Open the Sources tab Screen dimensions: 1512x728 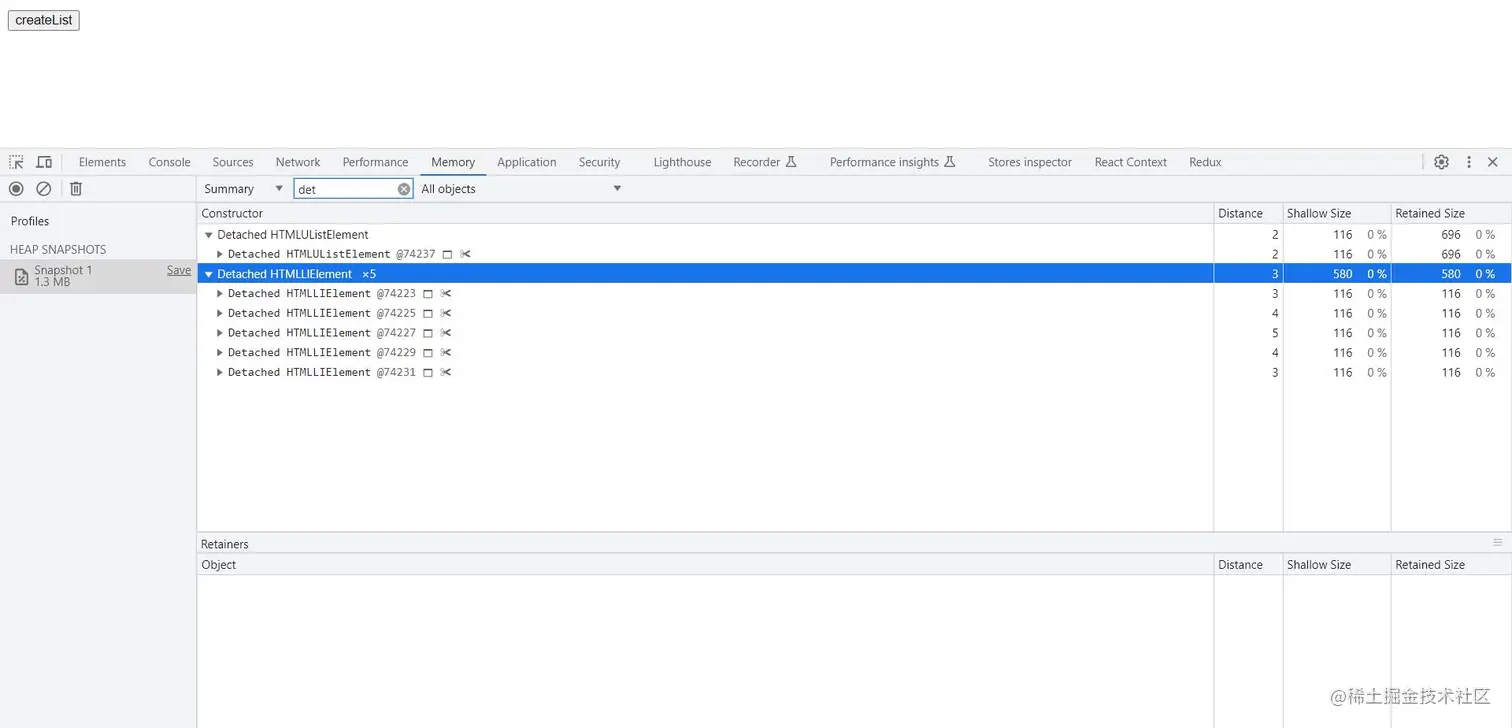pyautogui.click(x=233, y=162)
